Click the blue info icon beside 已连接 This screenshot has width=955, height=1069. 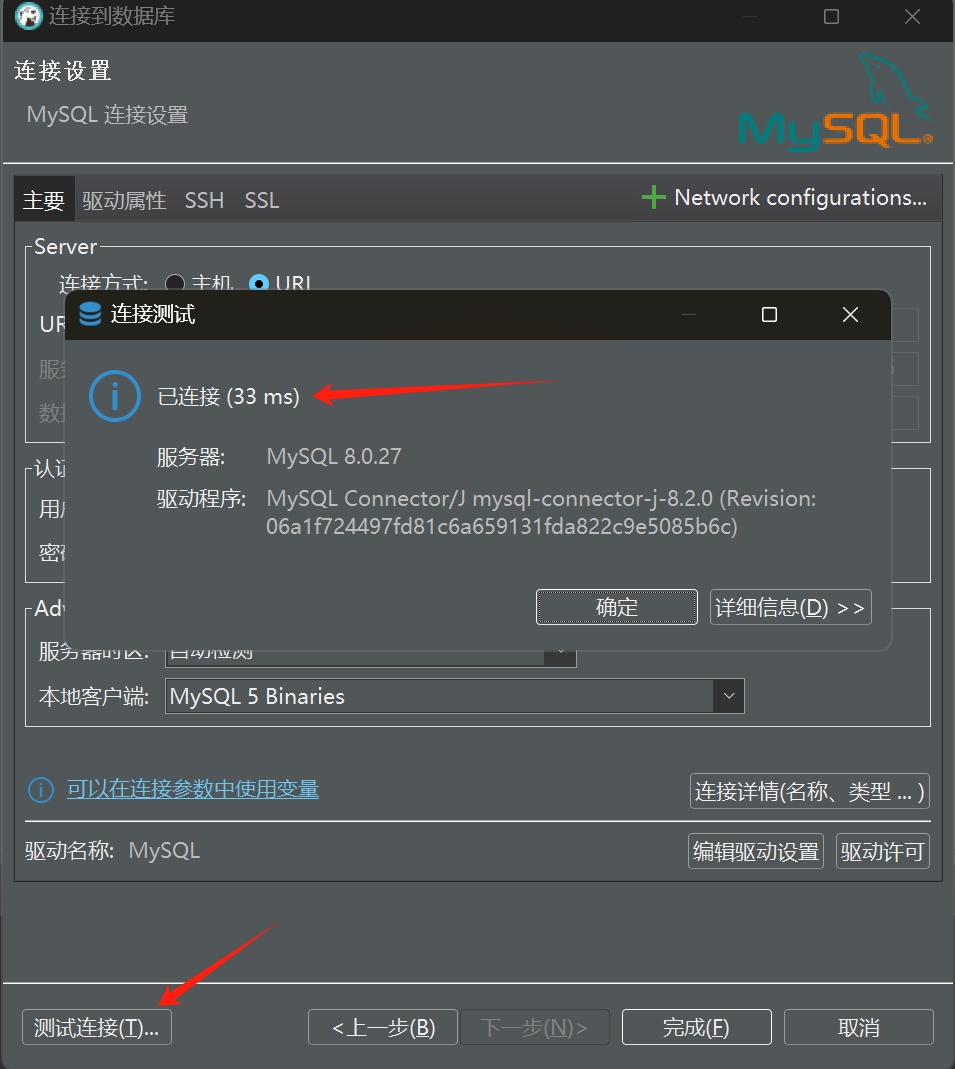tap(114, 396)
